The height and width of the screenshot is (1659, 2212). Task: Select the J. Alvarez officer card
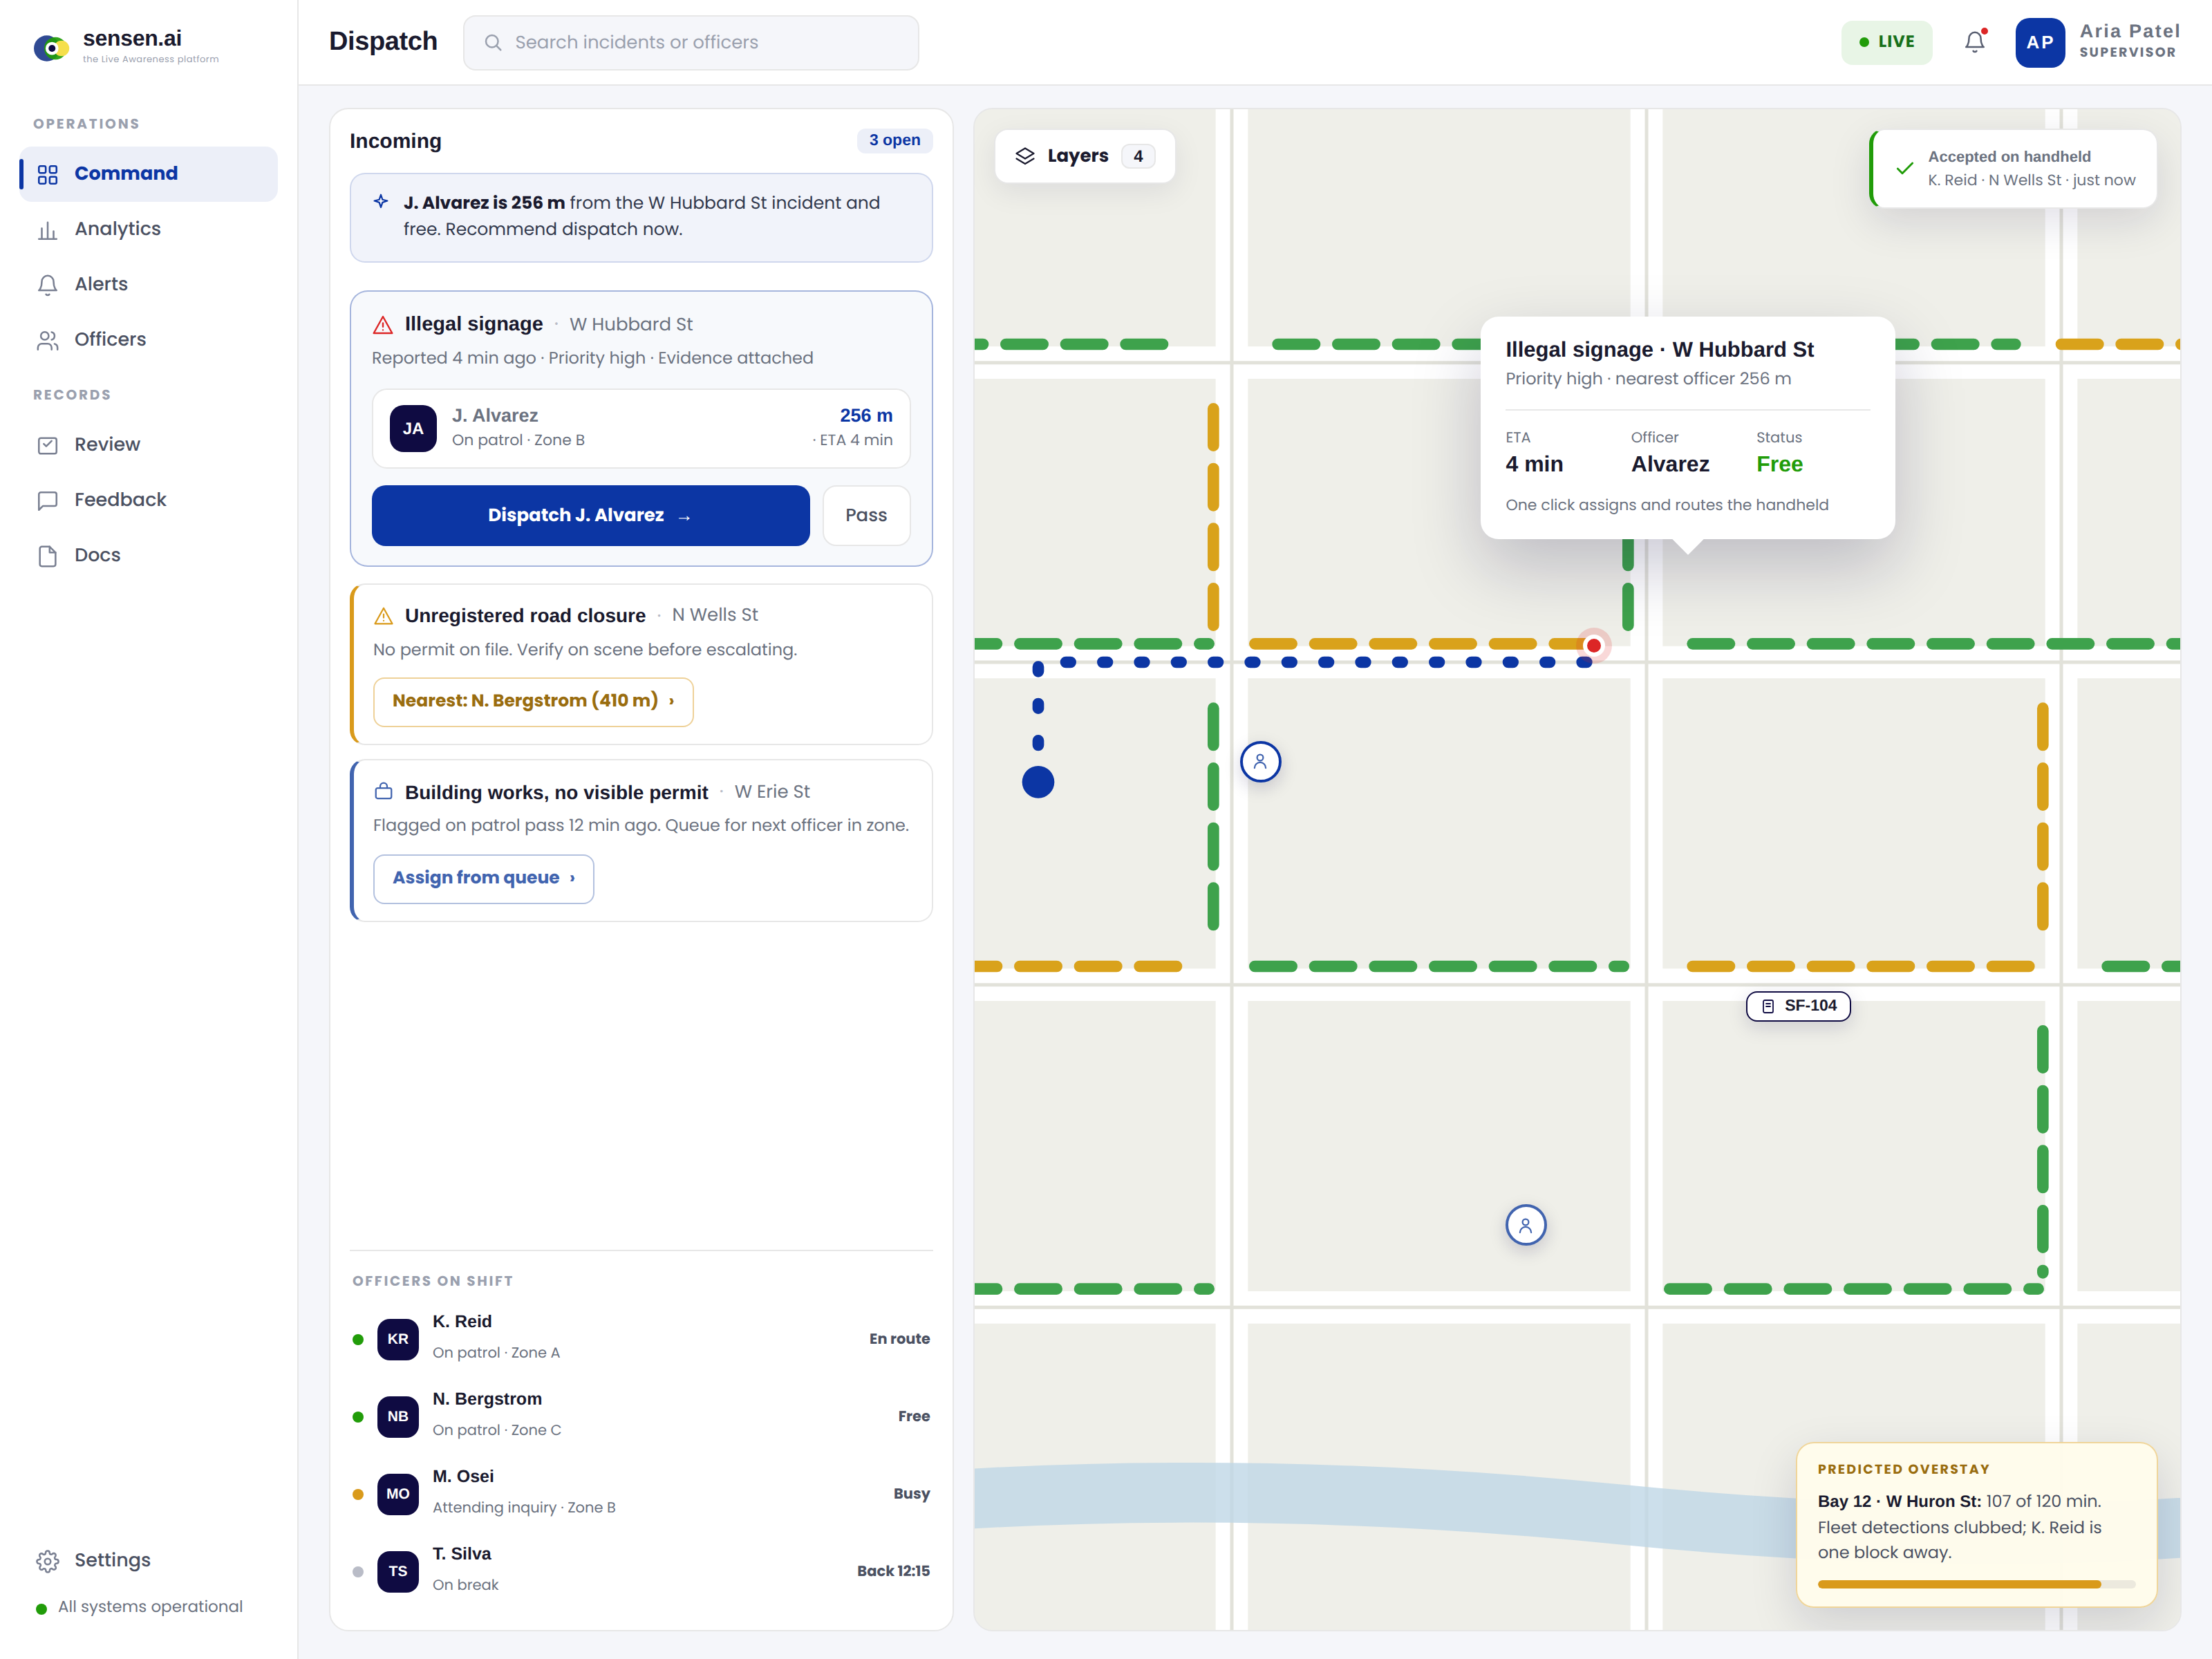pyautogui.click(x=641, y=428)
